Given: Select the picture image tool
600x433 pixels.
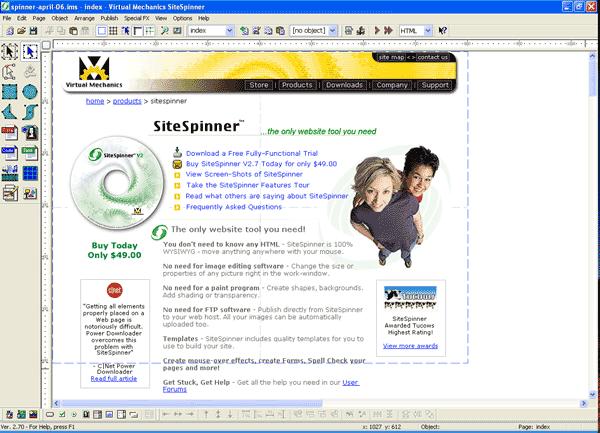Looking at the screenshot, I should point(30,132).
